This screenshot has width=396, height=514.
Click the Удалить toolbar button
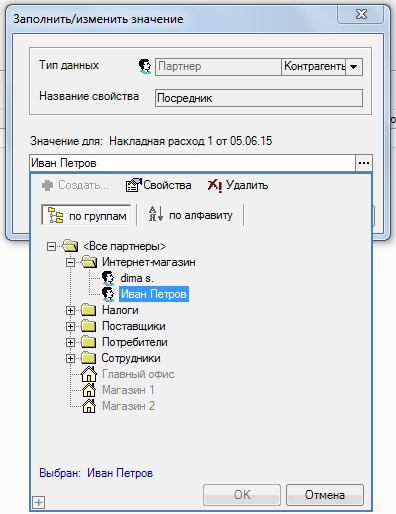click(238, 185)
